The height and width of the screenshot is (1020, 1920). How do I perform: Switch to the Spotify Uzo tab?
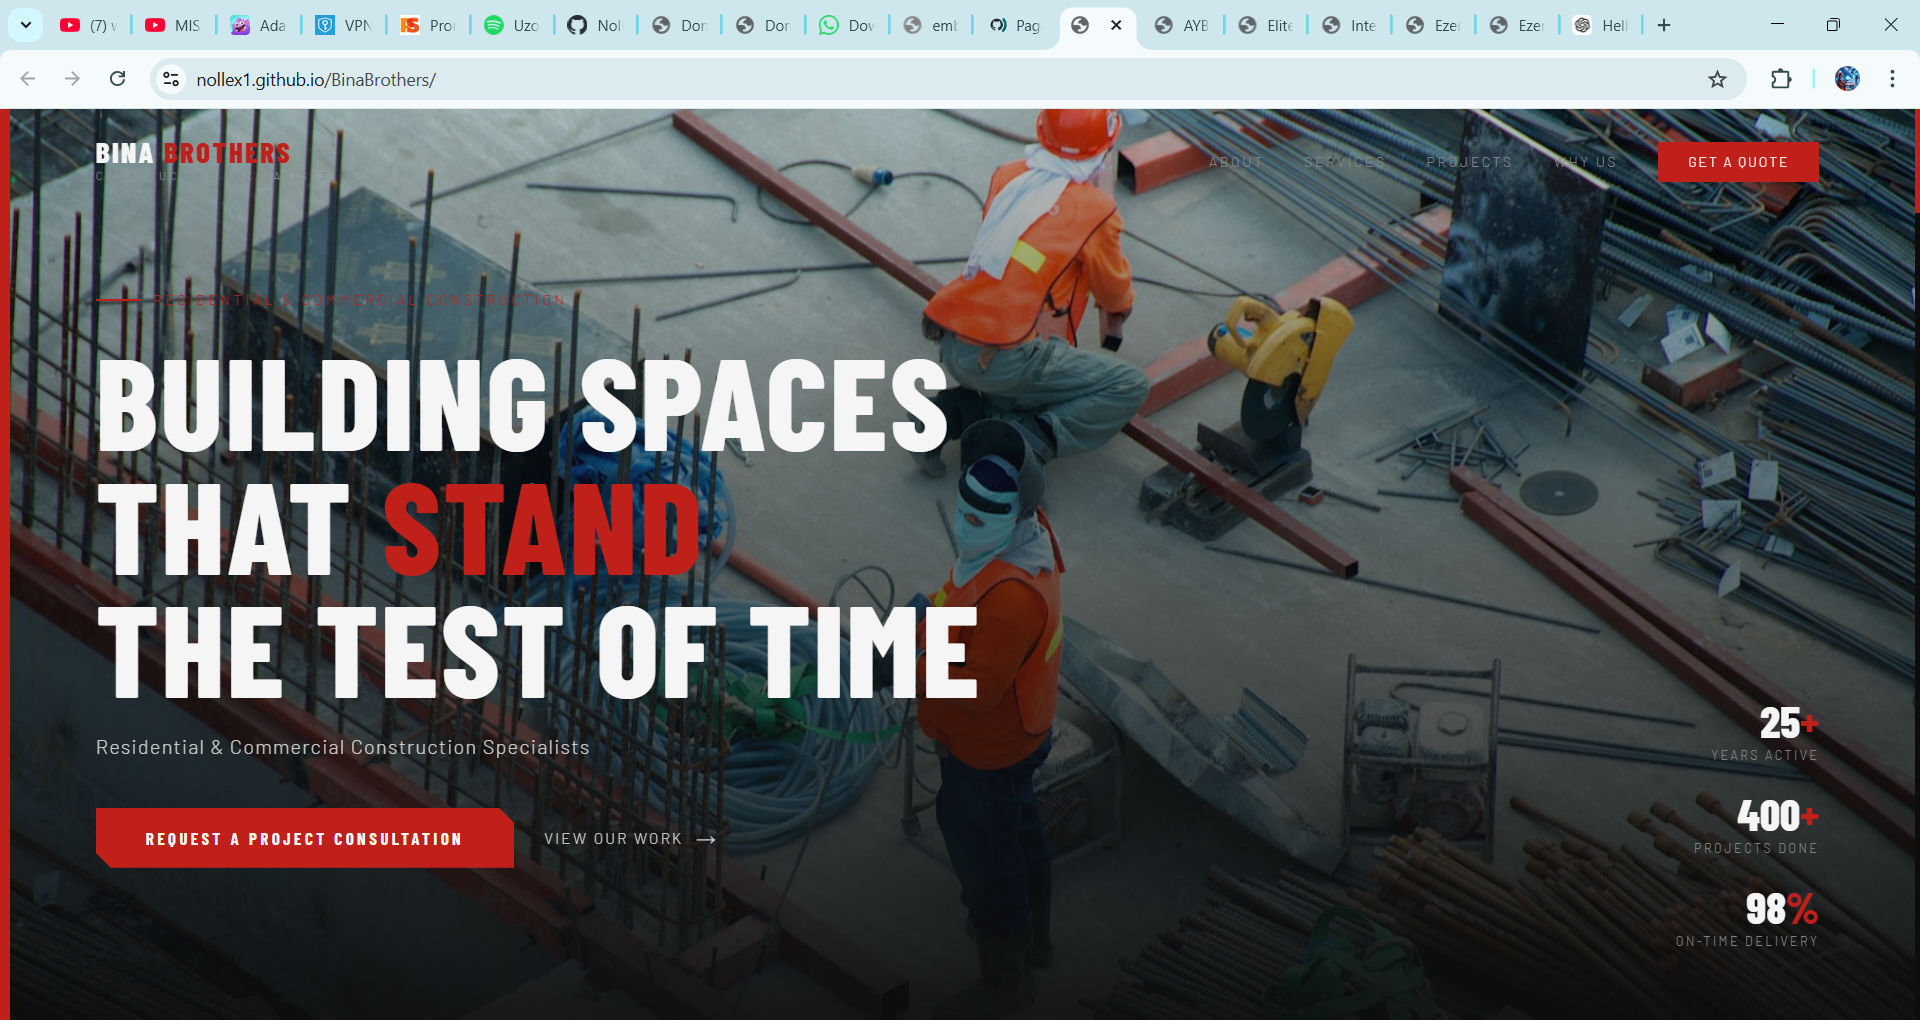511,25
